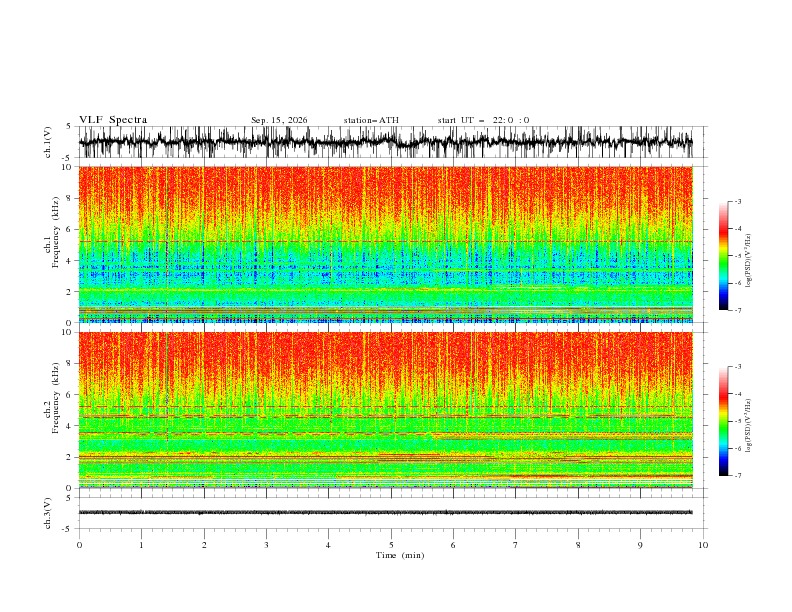Click the ch.1 Frequency (kHz) axis label
This screenshot has height=612, width=792.
(x=52, y=244)
